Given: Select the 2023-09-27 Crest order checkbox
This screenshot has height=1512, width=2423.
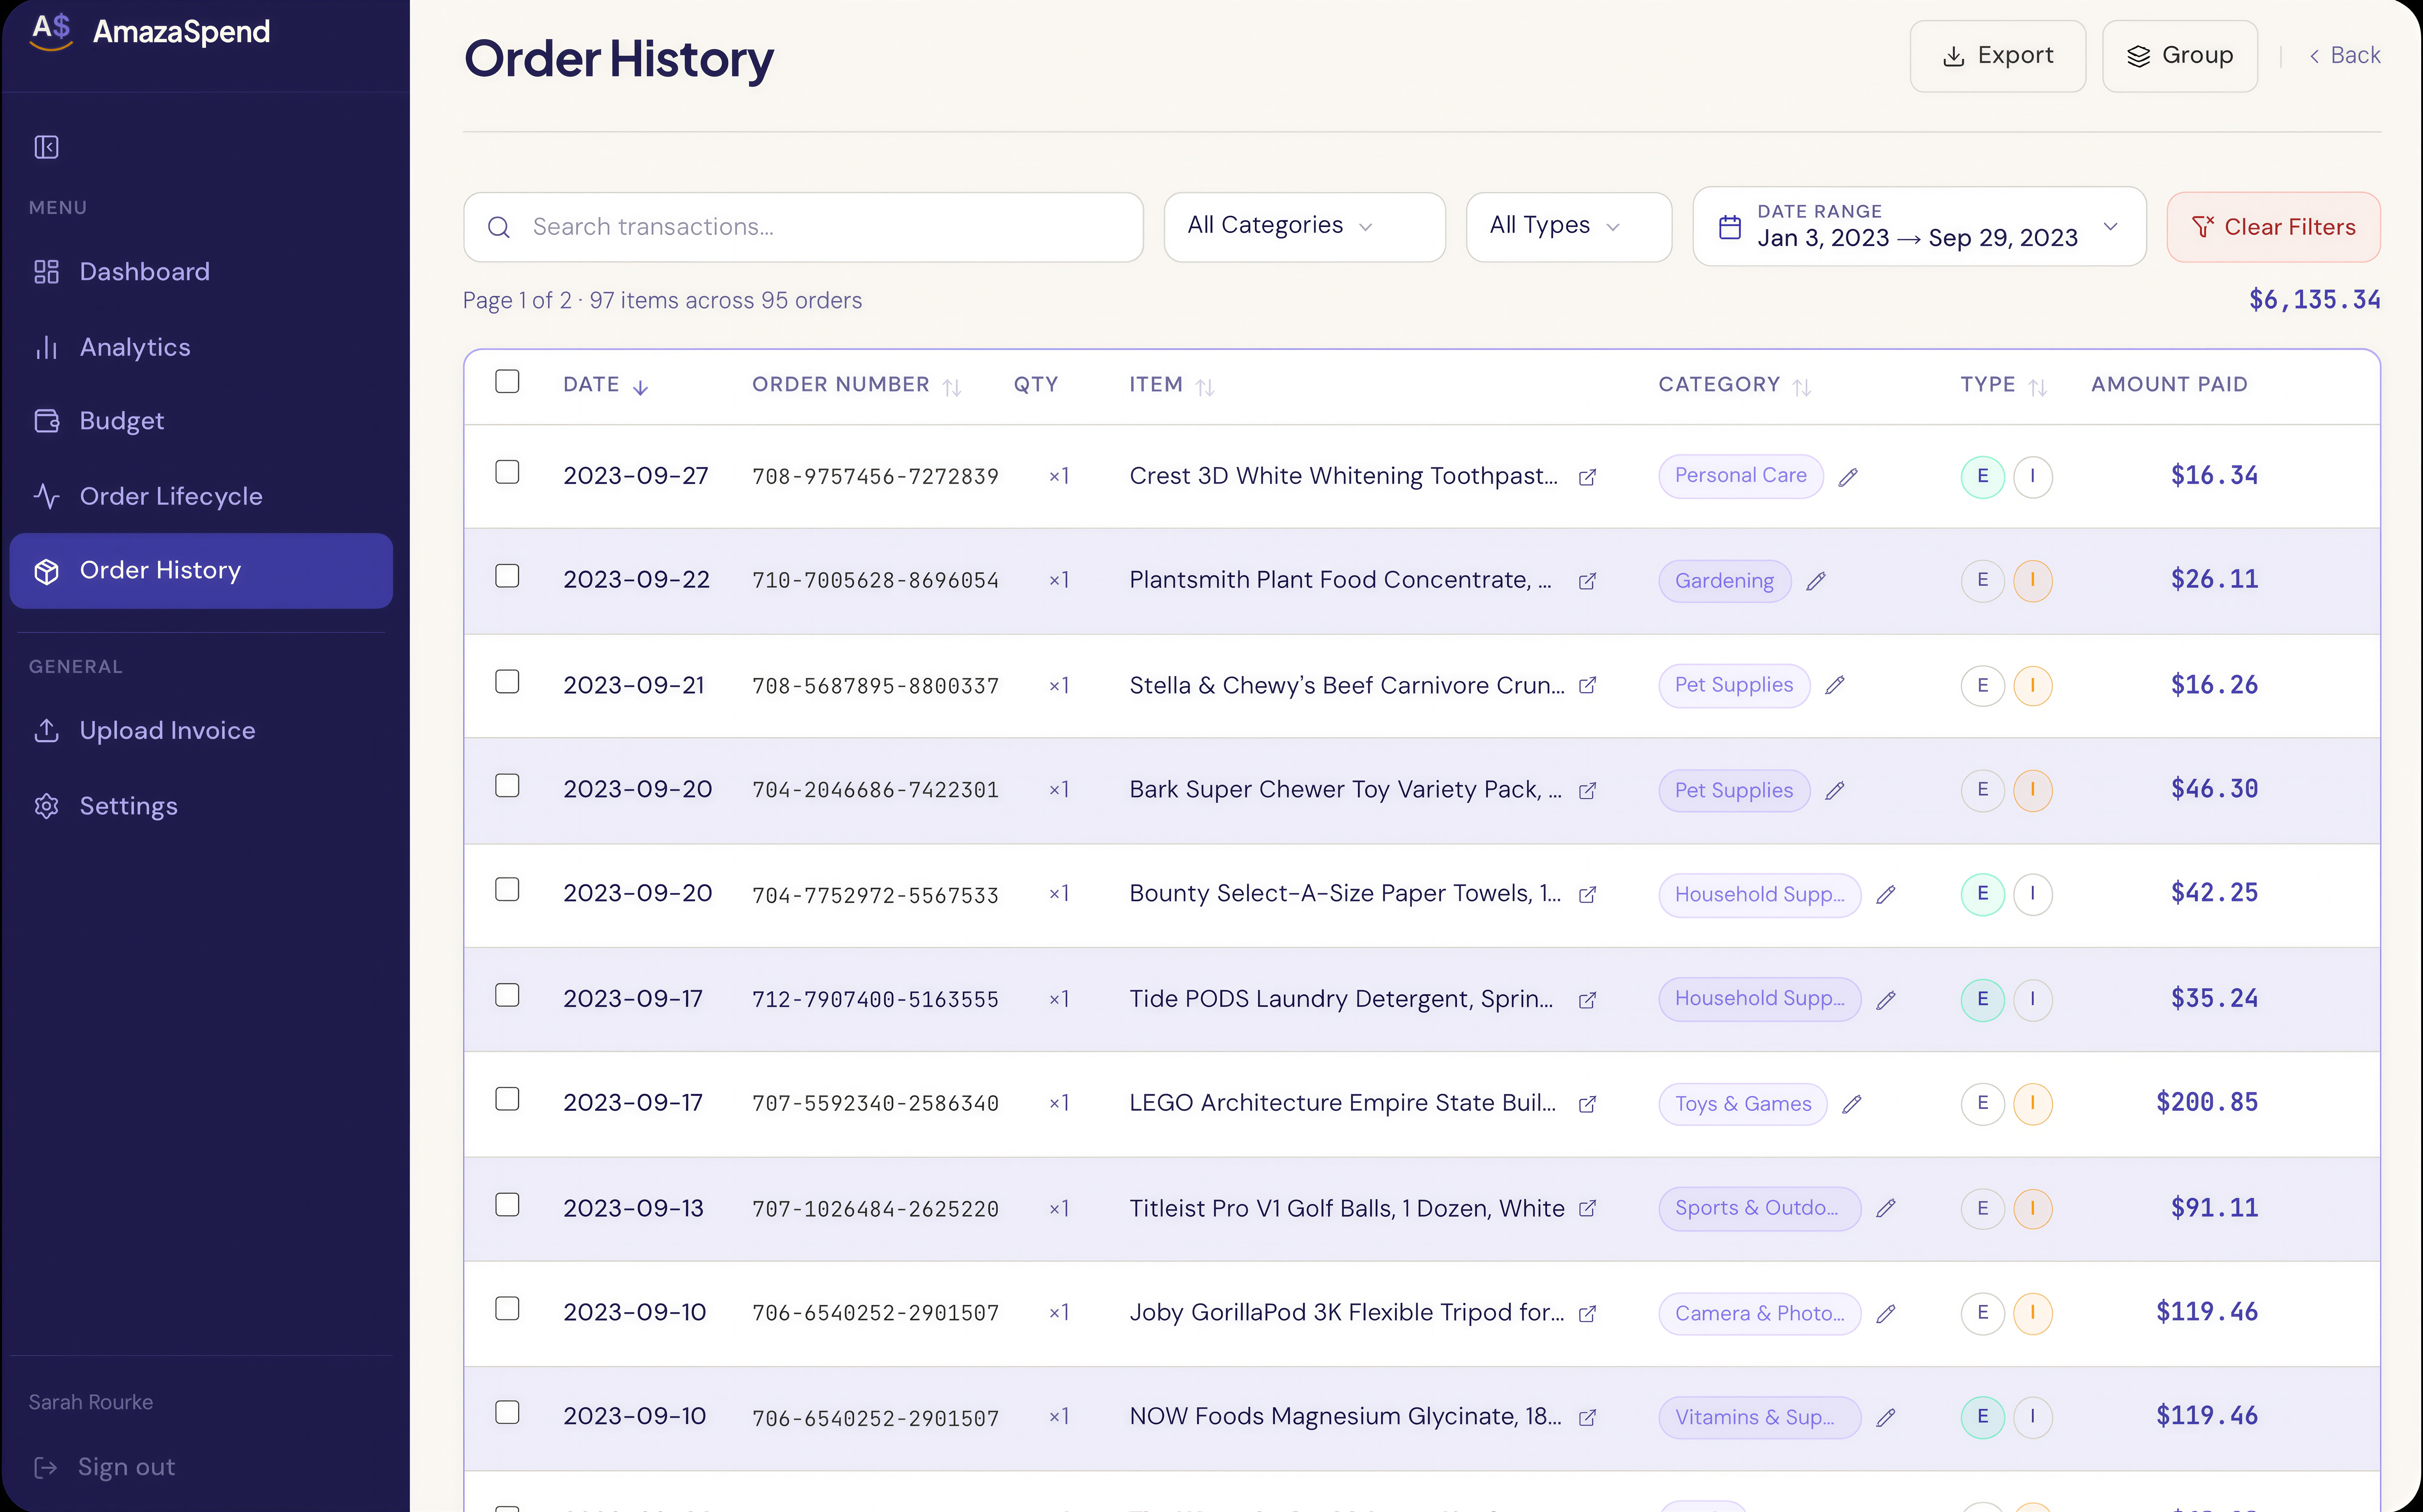Looking at the screenshot, I should (507, 472).
